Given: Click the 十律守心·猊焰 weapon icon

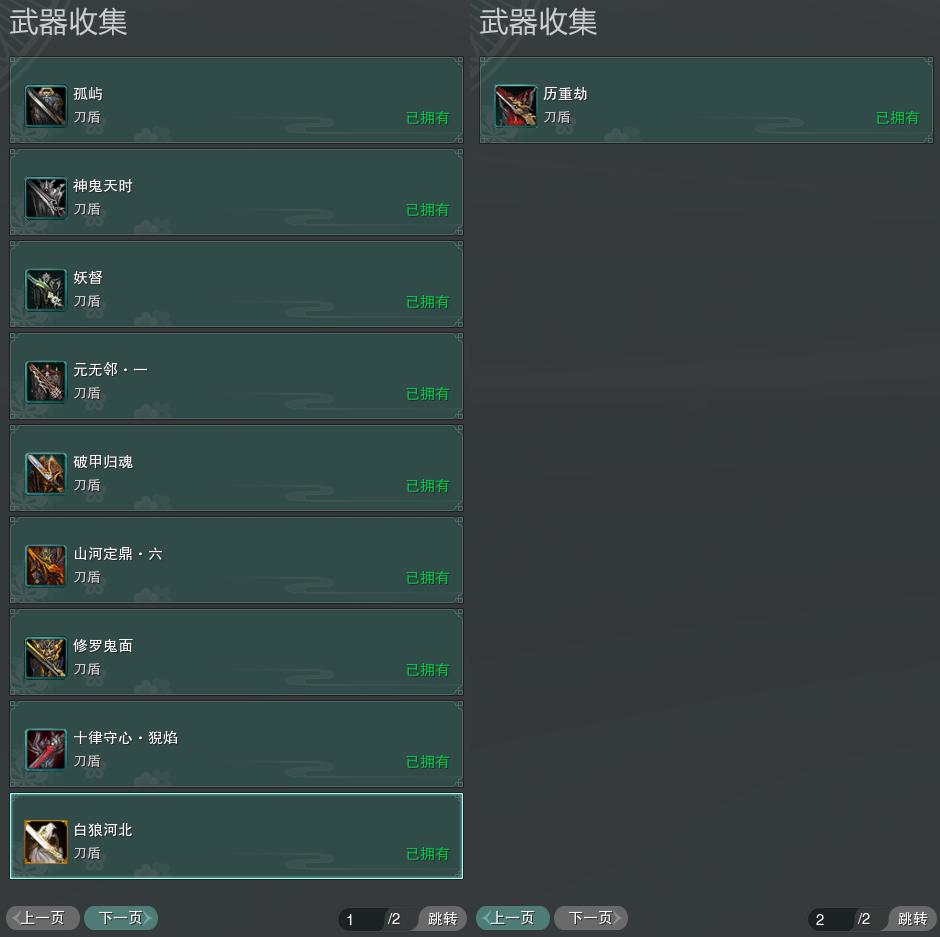Looking at the screenshot, I should pos(46,749).
